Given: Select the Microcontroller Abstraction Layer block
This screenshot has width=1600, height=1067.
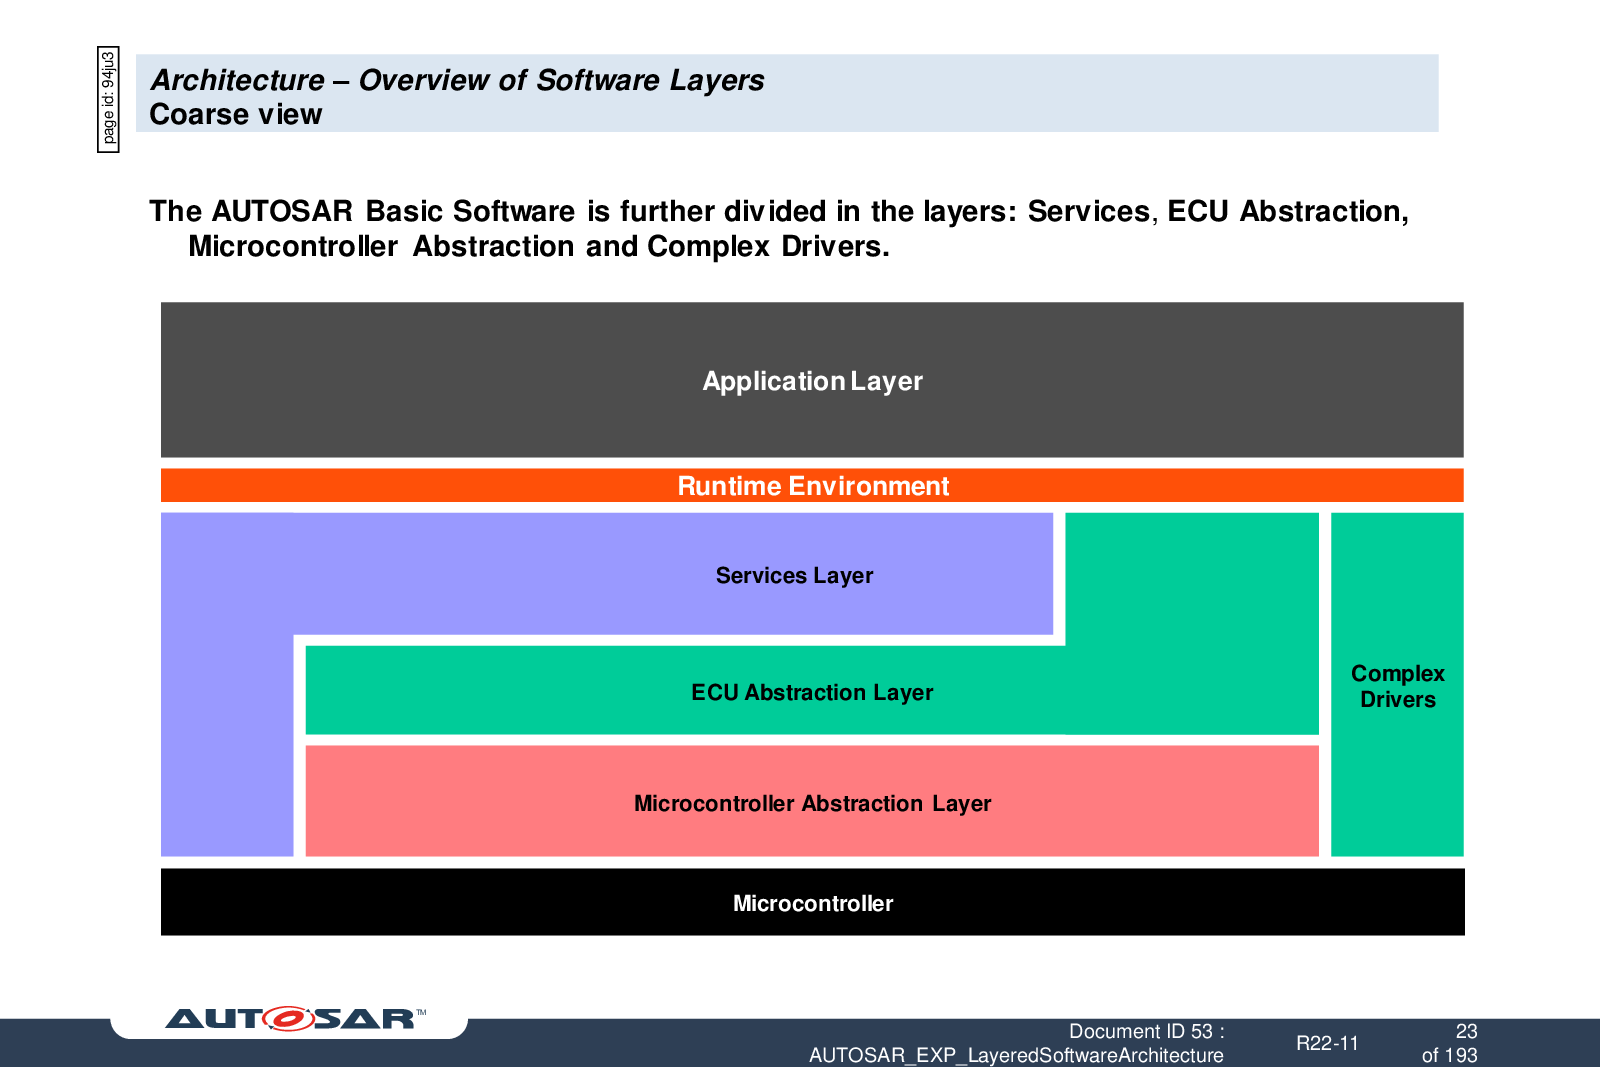Looking at the screenshot, I should coord(812,802).
